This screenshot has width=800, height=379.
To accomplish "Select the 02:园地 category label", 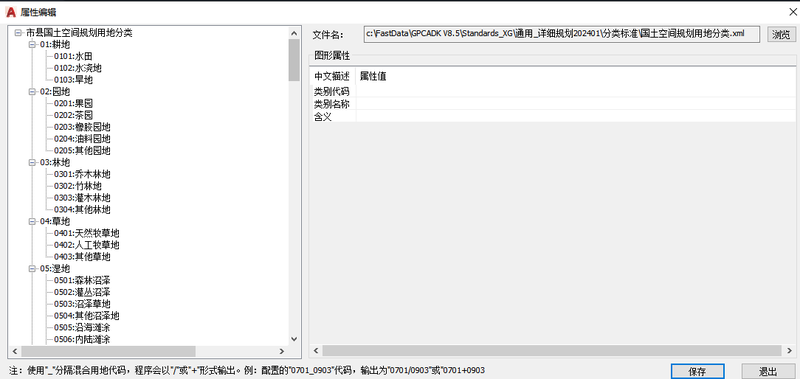I will point(55,91).
